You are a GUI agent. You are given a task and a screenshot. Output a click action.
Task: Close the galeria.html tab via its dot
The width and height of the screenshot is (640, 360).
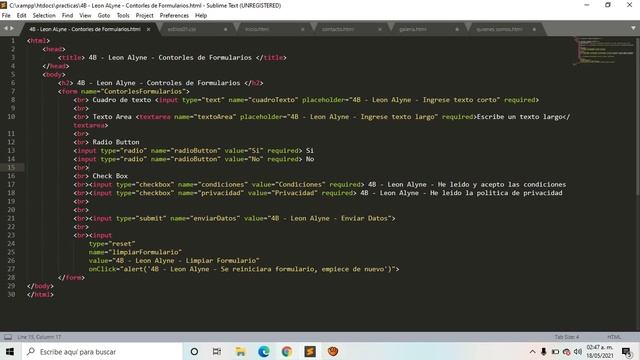(x=457, y=29)
